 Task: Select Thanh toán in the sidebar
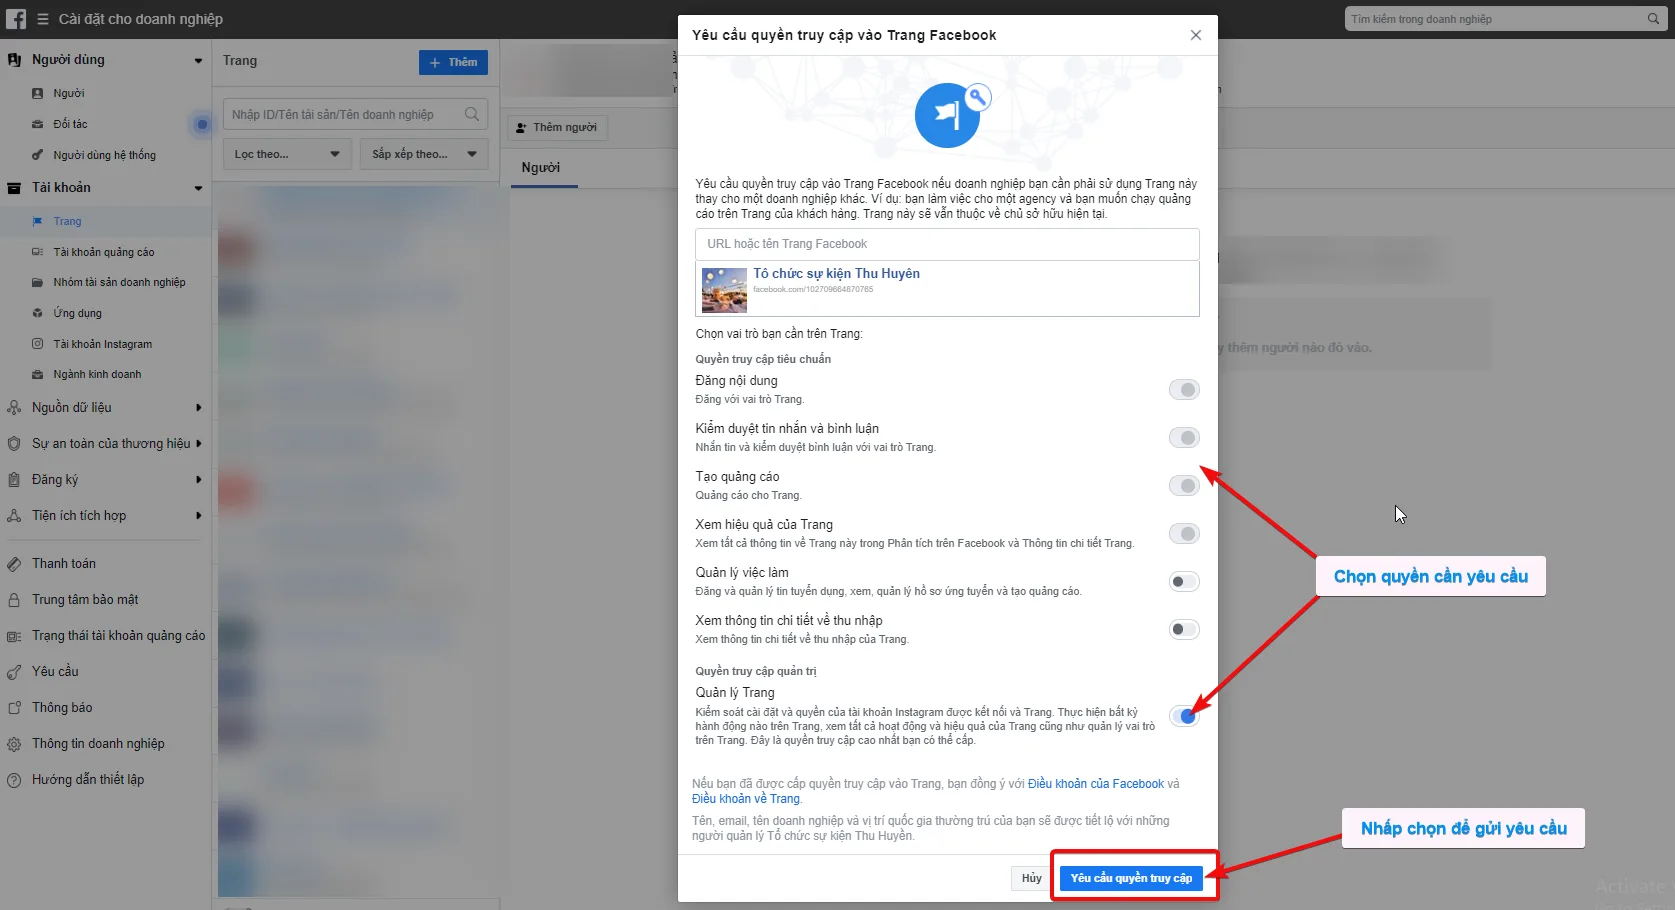(64, 563)
